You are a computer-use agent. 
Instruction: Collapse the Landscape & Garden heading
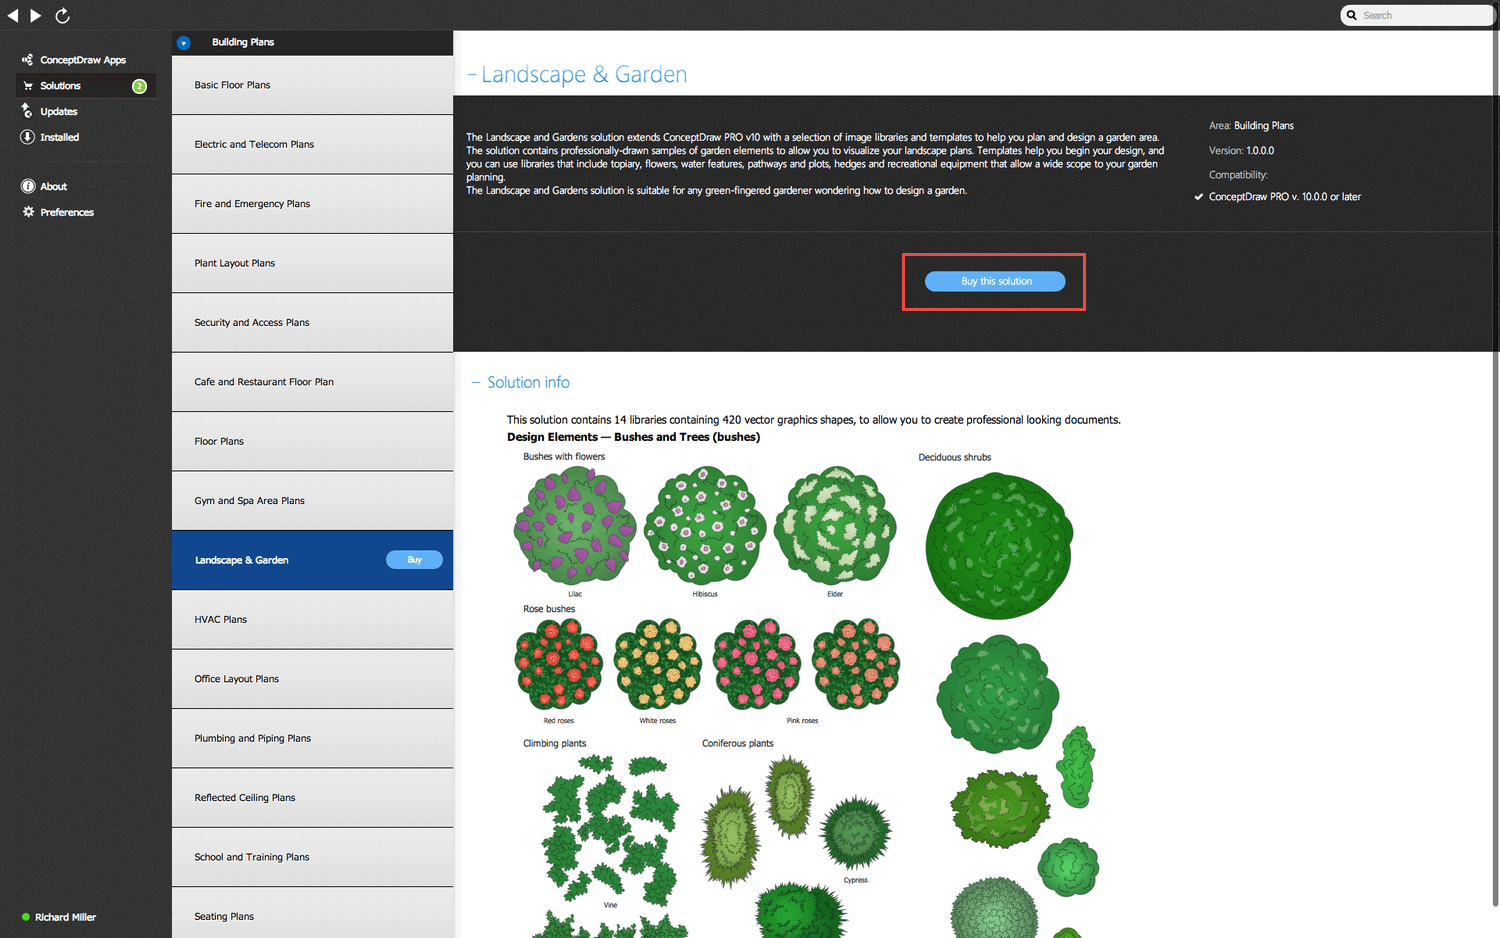[x=472, y=75]
